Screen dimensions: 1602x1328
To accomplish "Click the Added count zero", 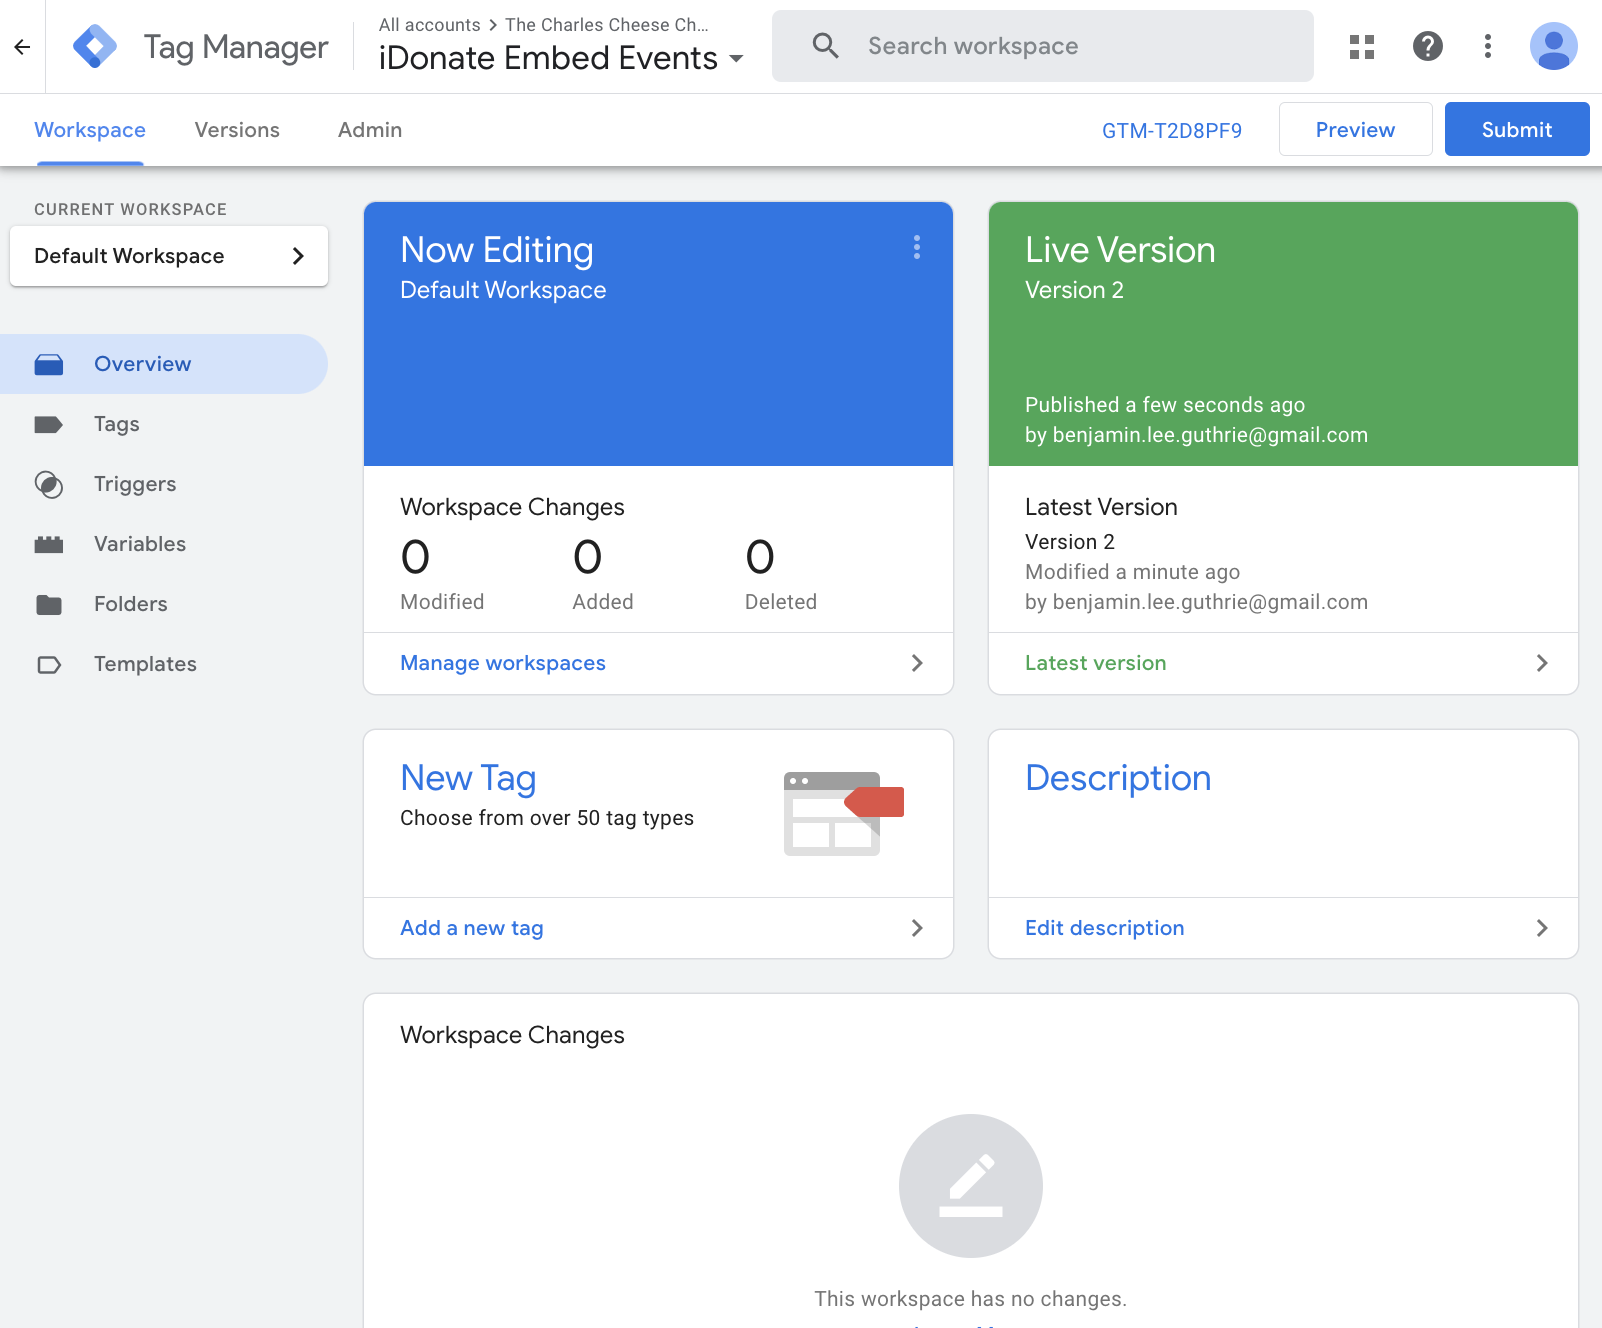I will pyautogui.click(x=588, y=557).
